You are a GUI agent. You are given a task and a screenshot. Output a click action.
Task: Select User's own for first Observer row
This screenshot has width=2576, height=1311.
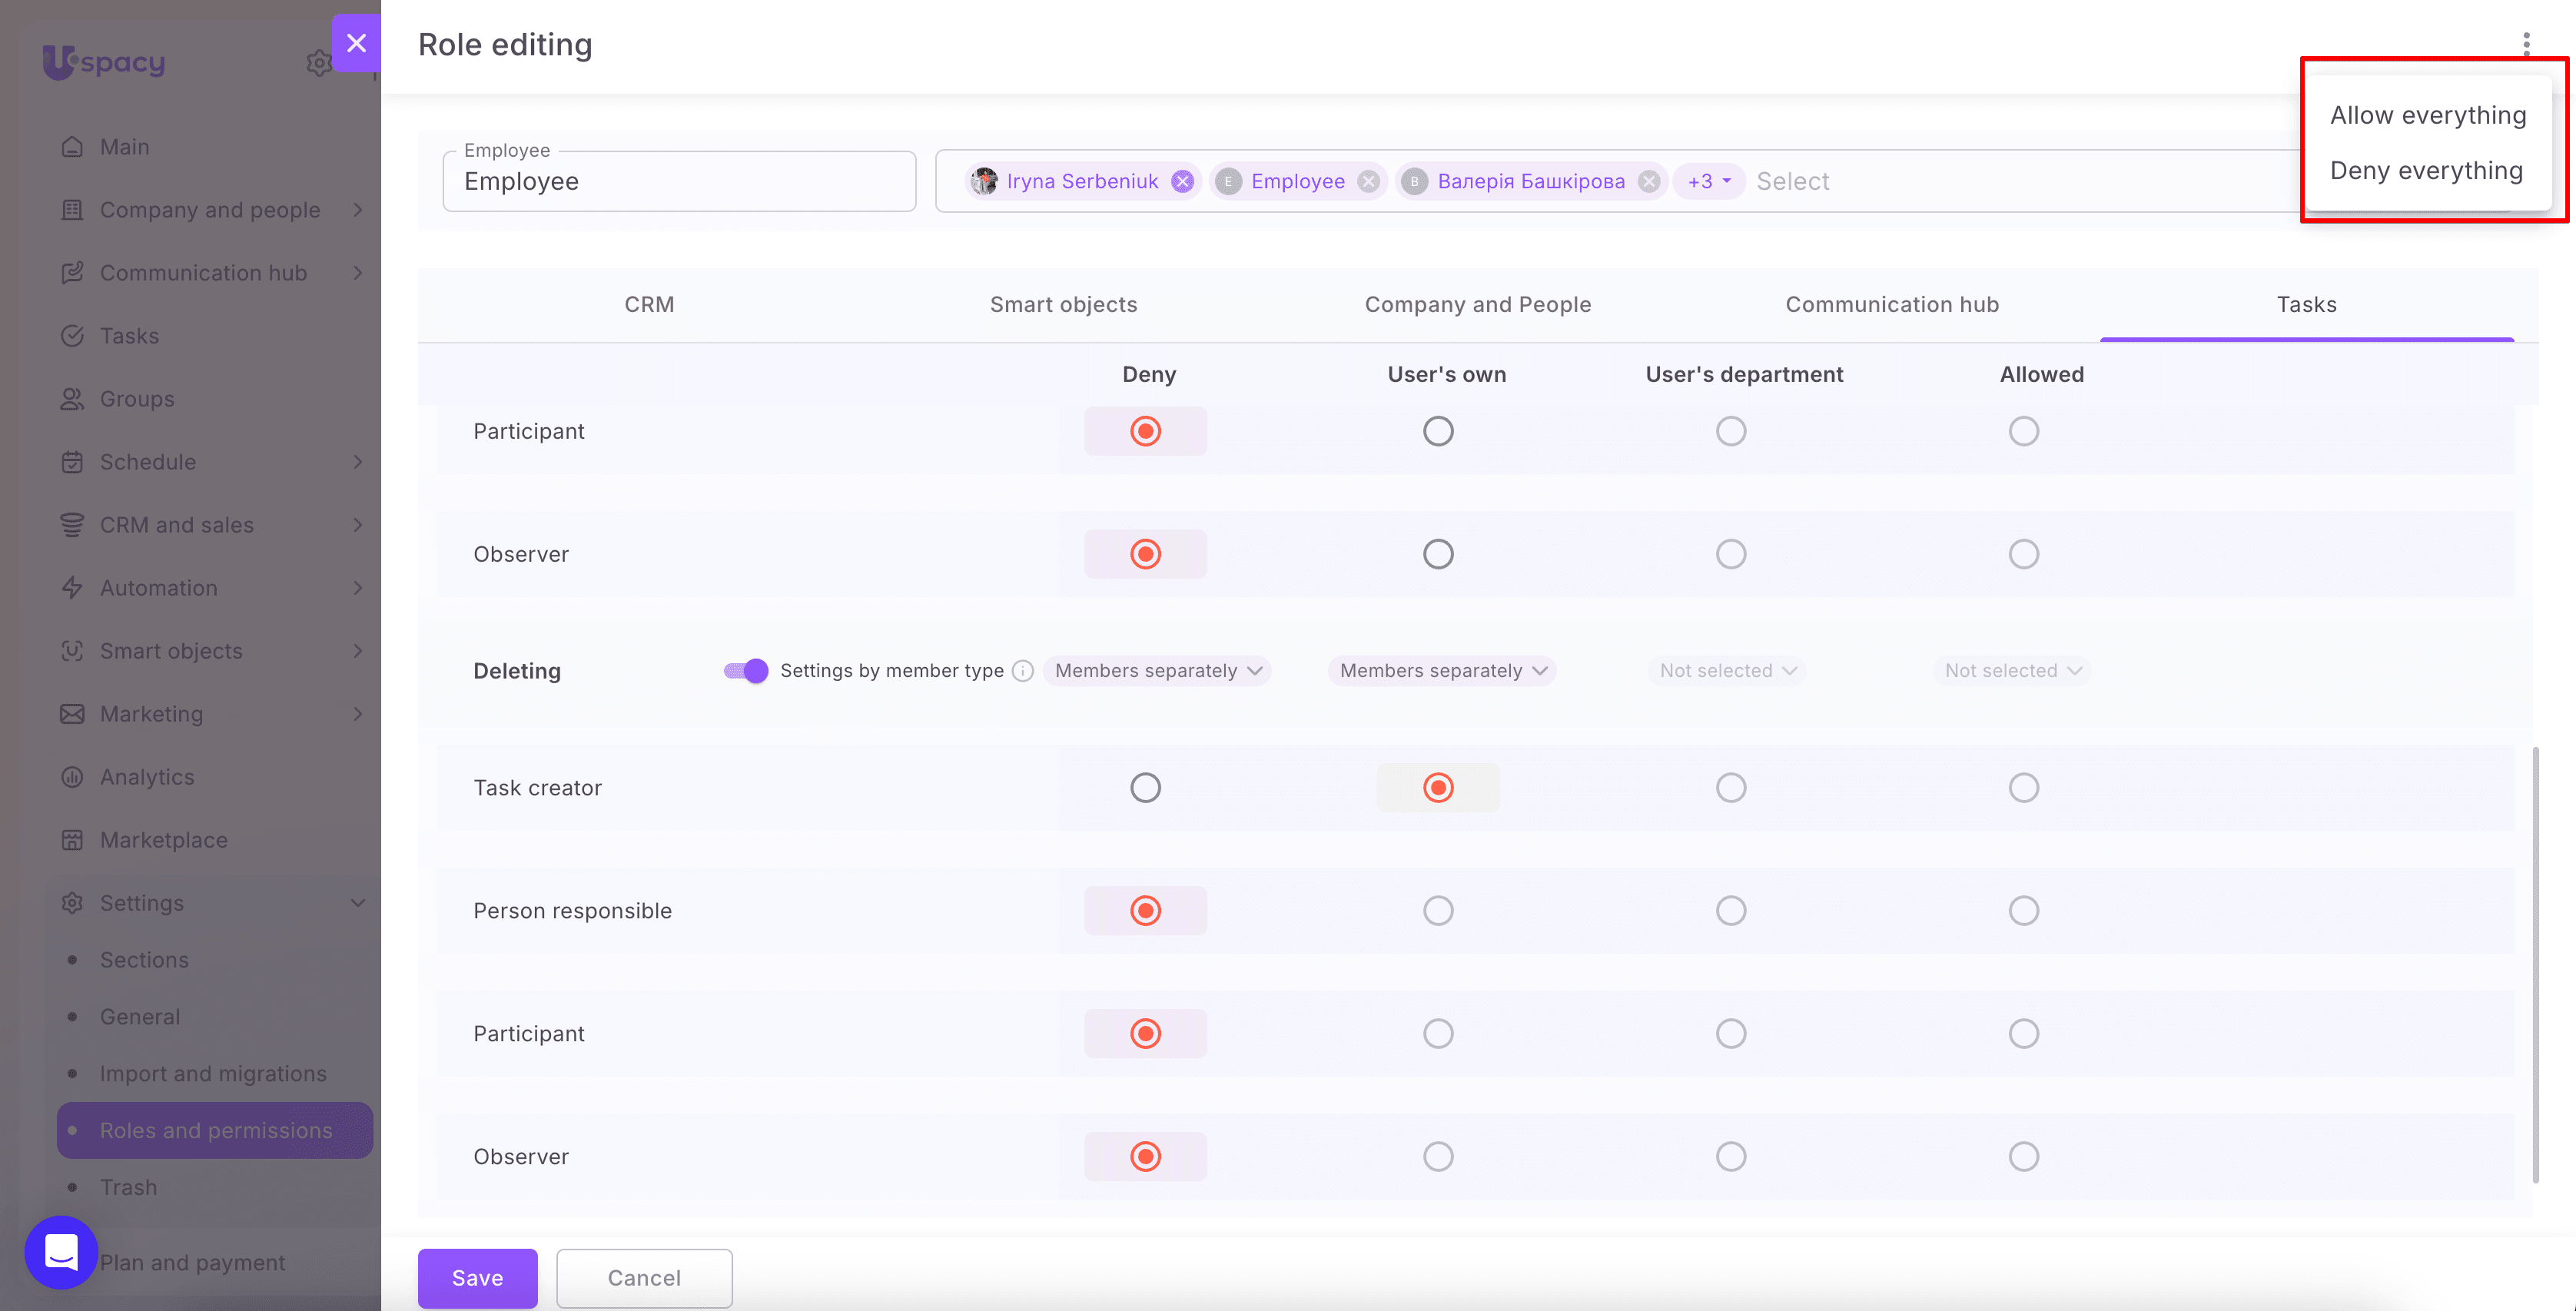[x=1438, y=554]
